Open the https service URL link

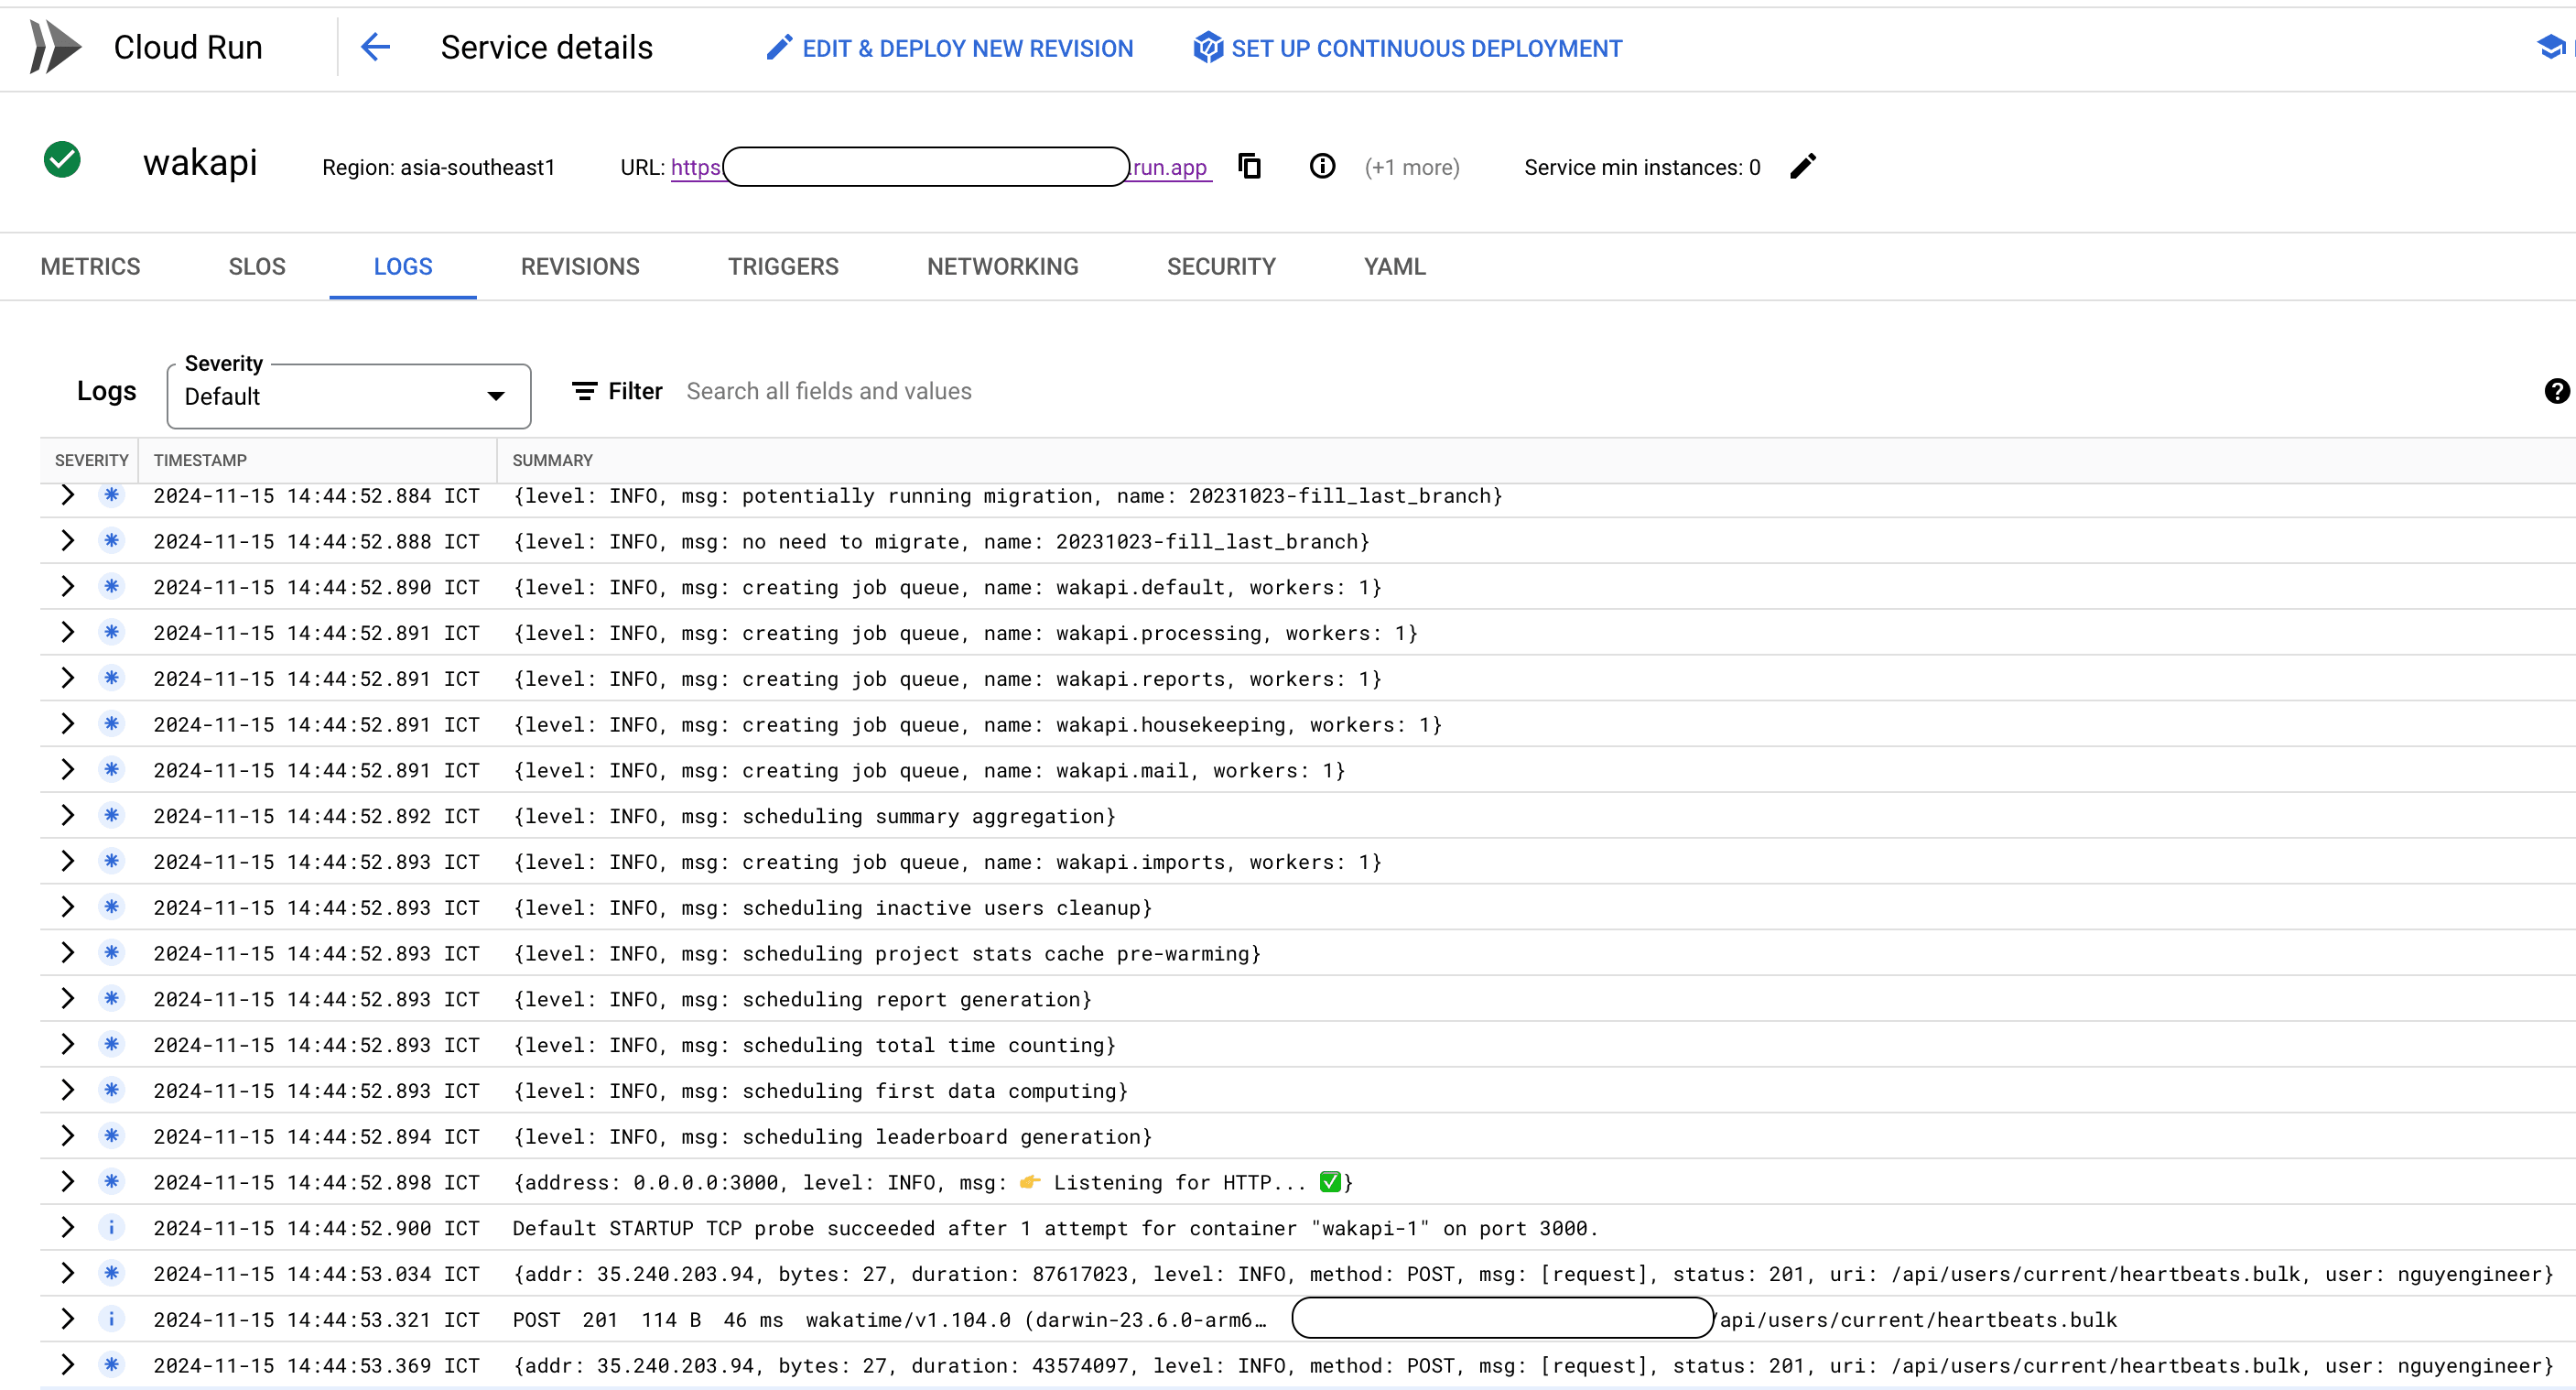click(x=696, y=167)
